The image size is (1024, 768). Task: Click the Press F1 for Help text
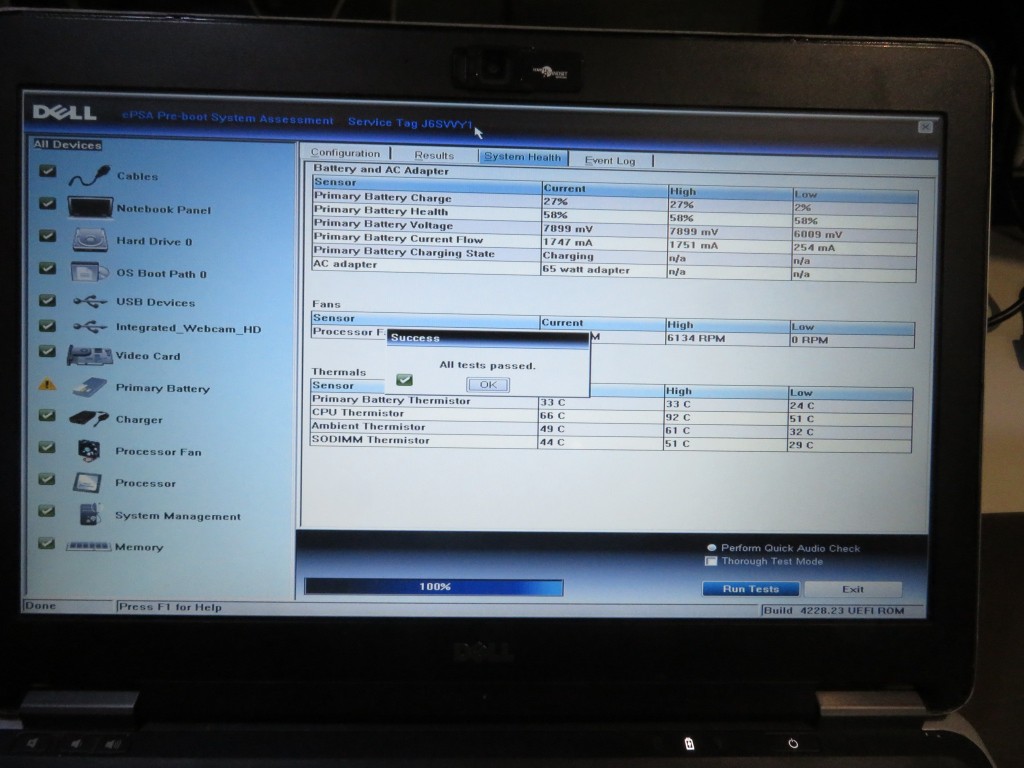[x=170, y=607]
